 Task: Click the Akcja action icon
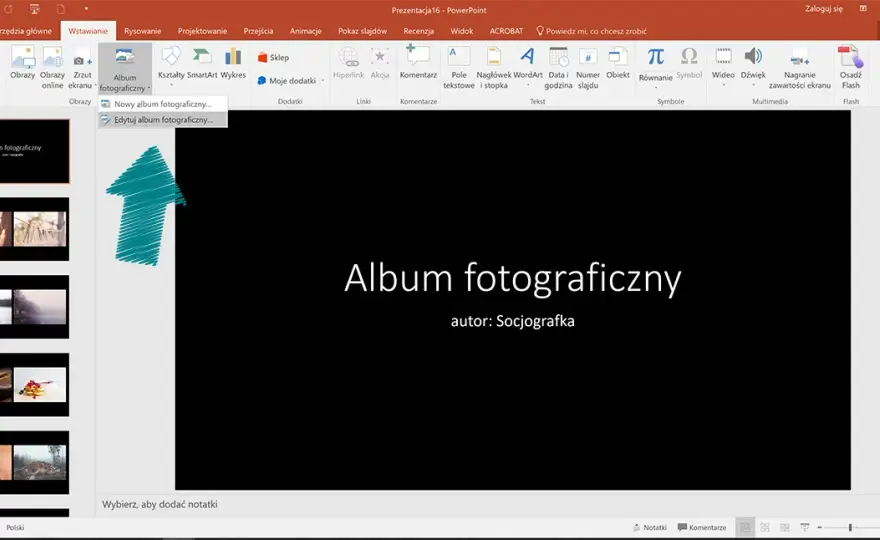point(380,62)
